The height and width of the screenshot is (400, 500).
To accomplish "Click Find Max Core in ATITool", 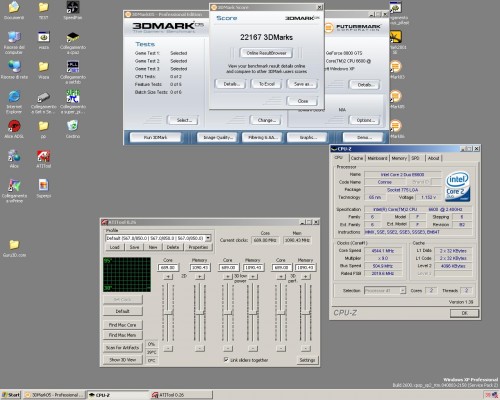I will pyautogui.click(x=122, y=325).
